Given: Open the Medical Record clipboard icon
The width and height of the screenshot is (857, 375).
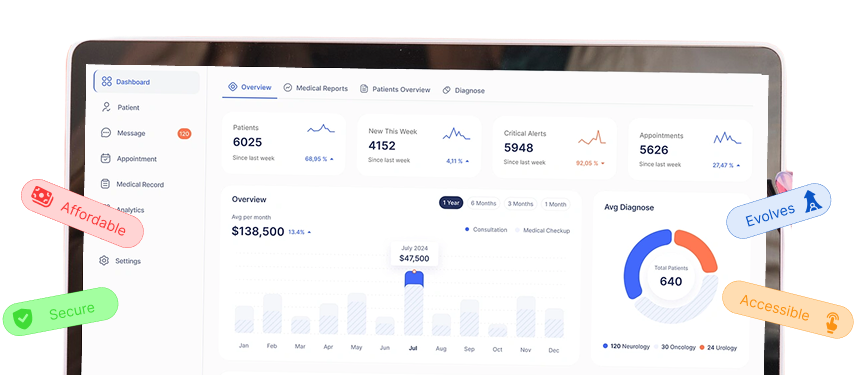Looking at the screenshot, I should click(105, 184).
